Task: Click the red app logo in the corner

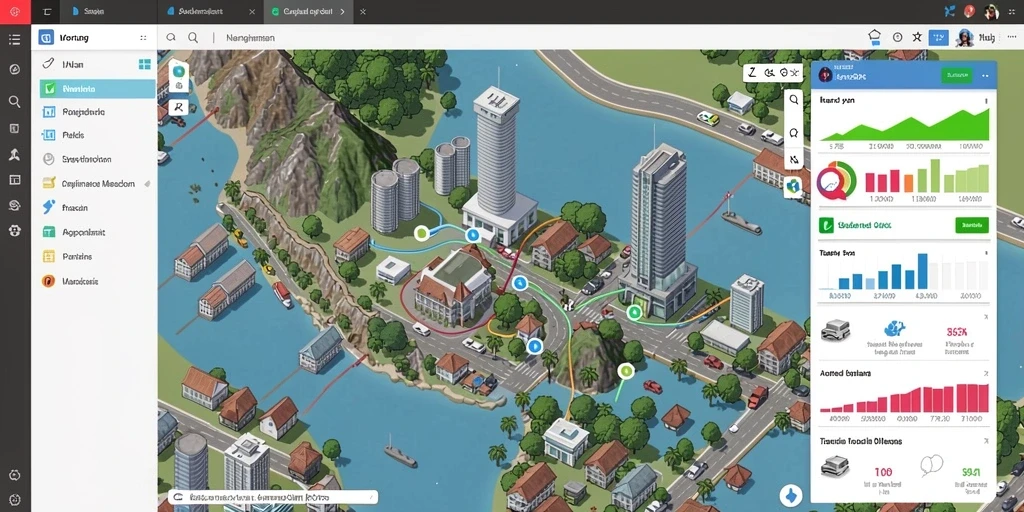Action: coord(15,12)
